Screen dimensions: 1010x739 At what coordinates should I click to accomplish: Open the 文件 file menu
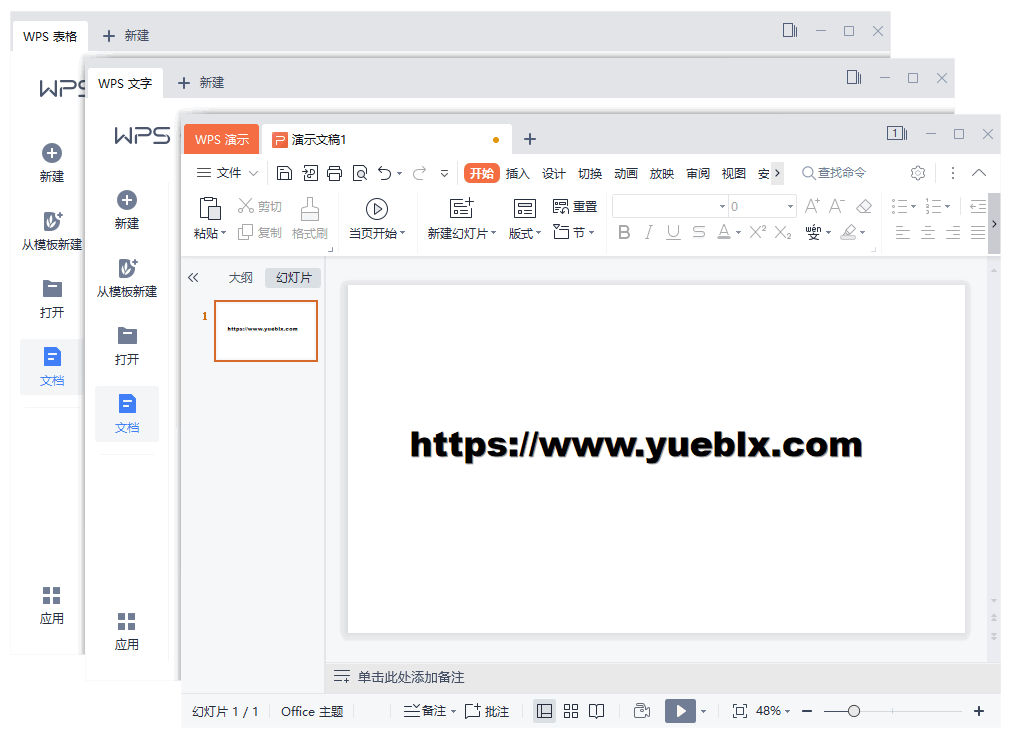228,173
